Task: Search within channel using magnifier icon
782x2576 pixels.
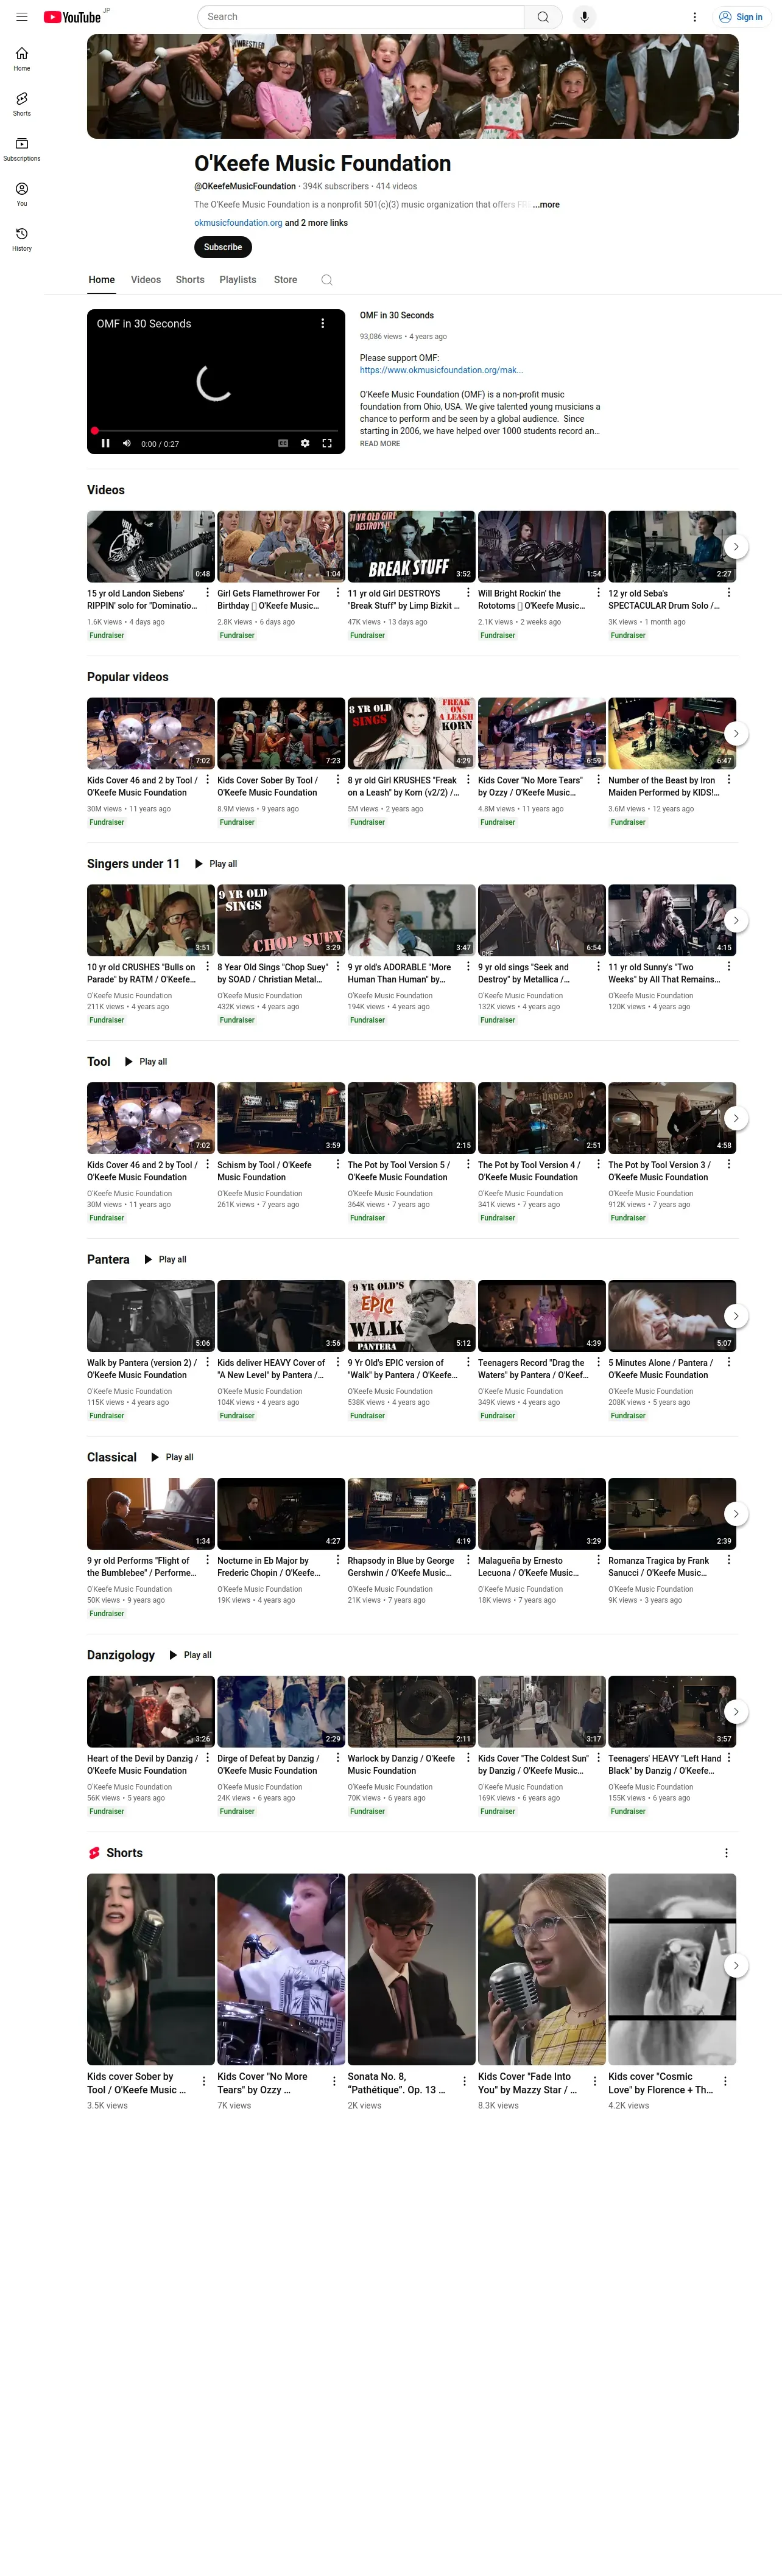Action: pos(326,280)
